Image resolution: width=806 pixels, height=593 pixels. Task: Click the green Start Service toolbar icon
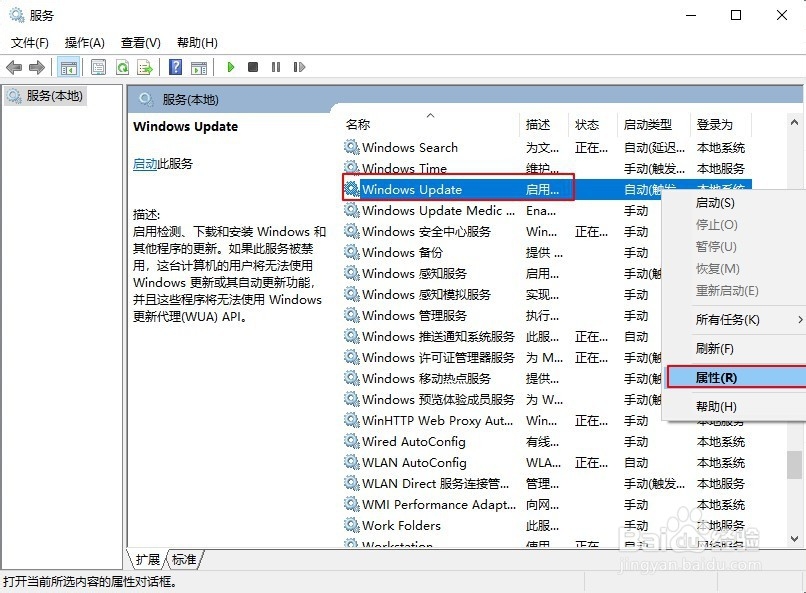(232, 67)
